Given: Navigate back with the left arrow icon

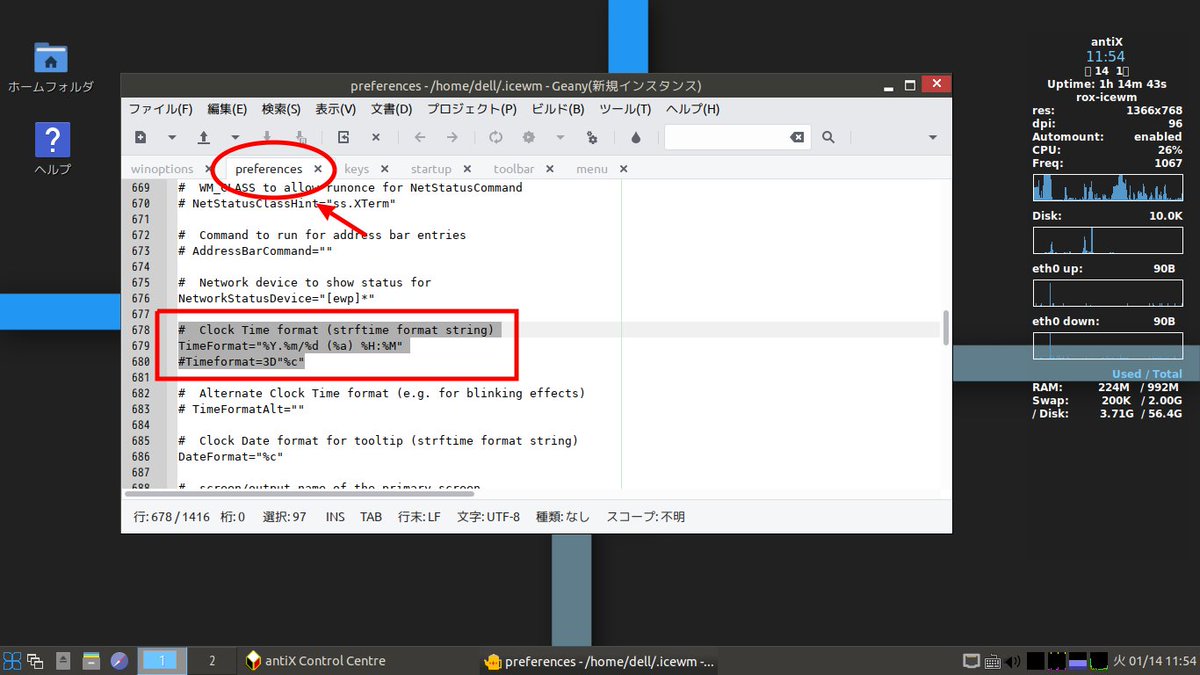Looking at the screenshot, I should click(x=420, y=137).
